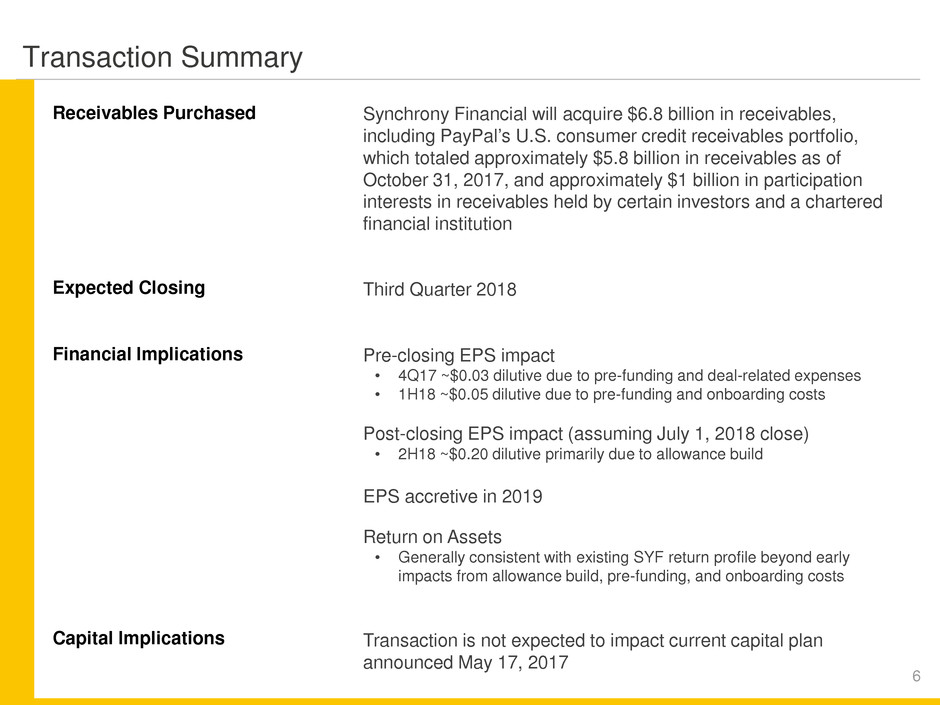This screenshot has height=705, width=940.
Task: Select the Post-closing EPS impact line
Action: point(574,434)
